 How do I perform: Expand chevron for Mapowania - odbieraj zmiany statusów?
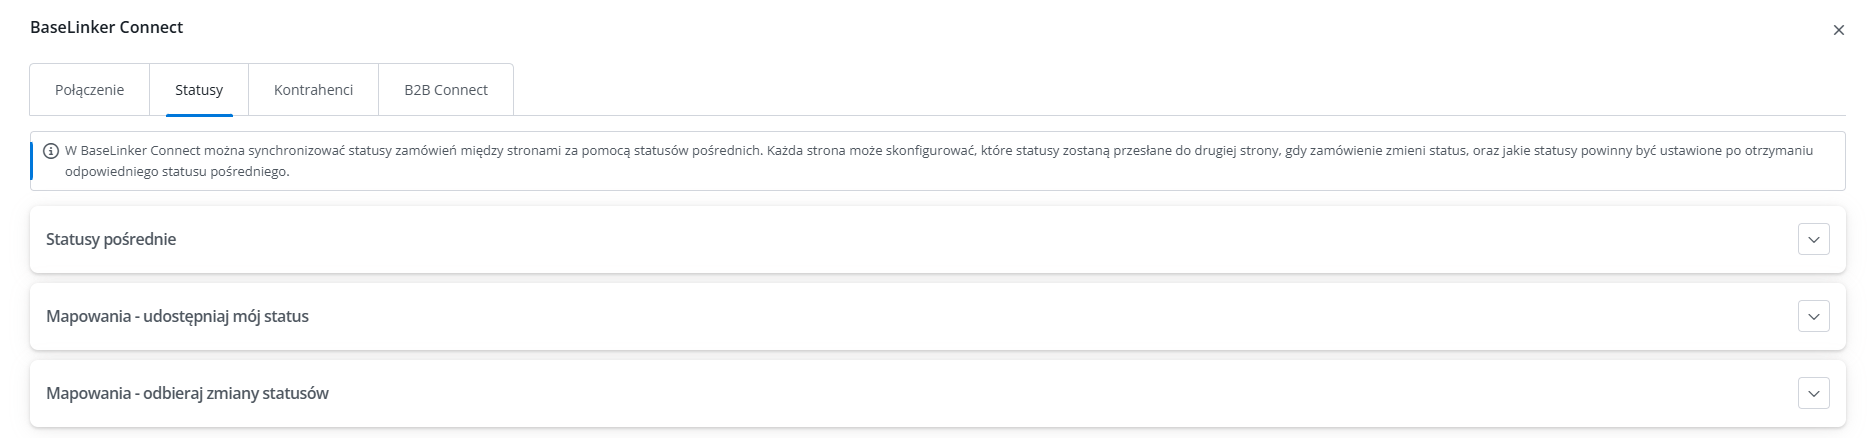[x=1813, y=394]
